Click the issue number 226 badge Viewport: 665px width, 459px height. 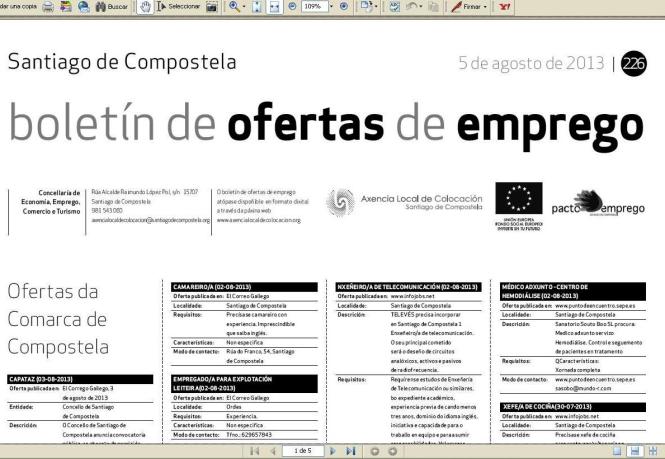coord(634,64)
